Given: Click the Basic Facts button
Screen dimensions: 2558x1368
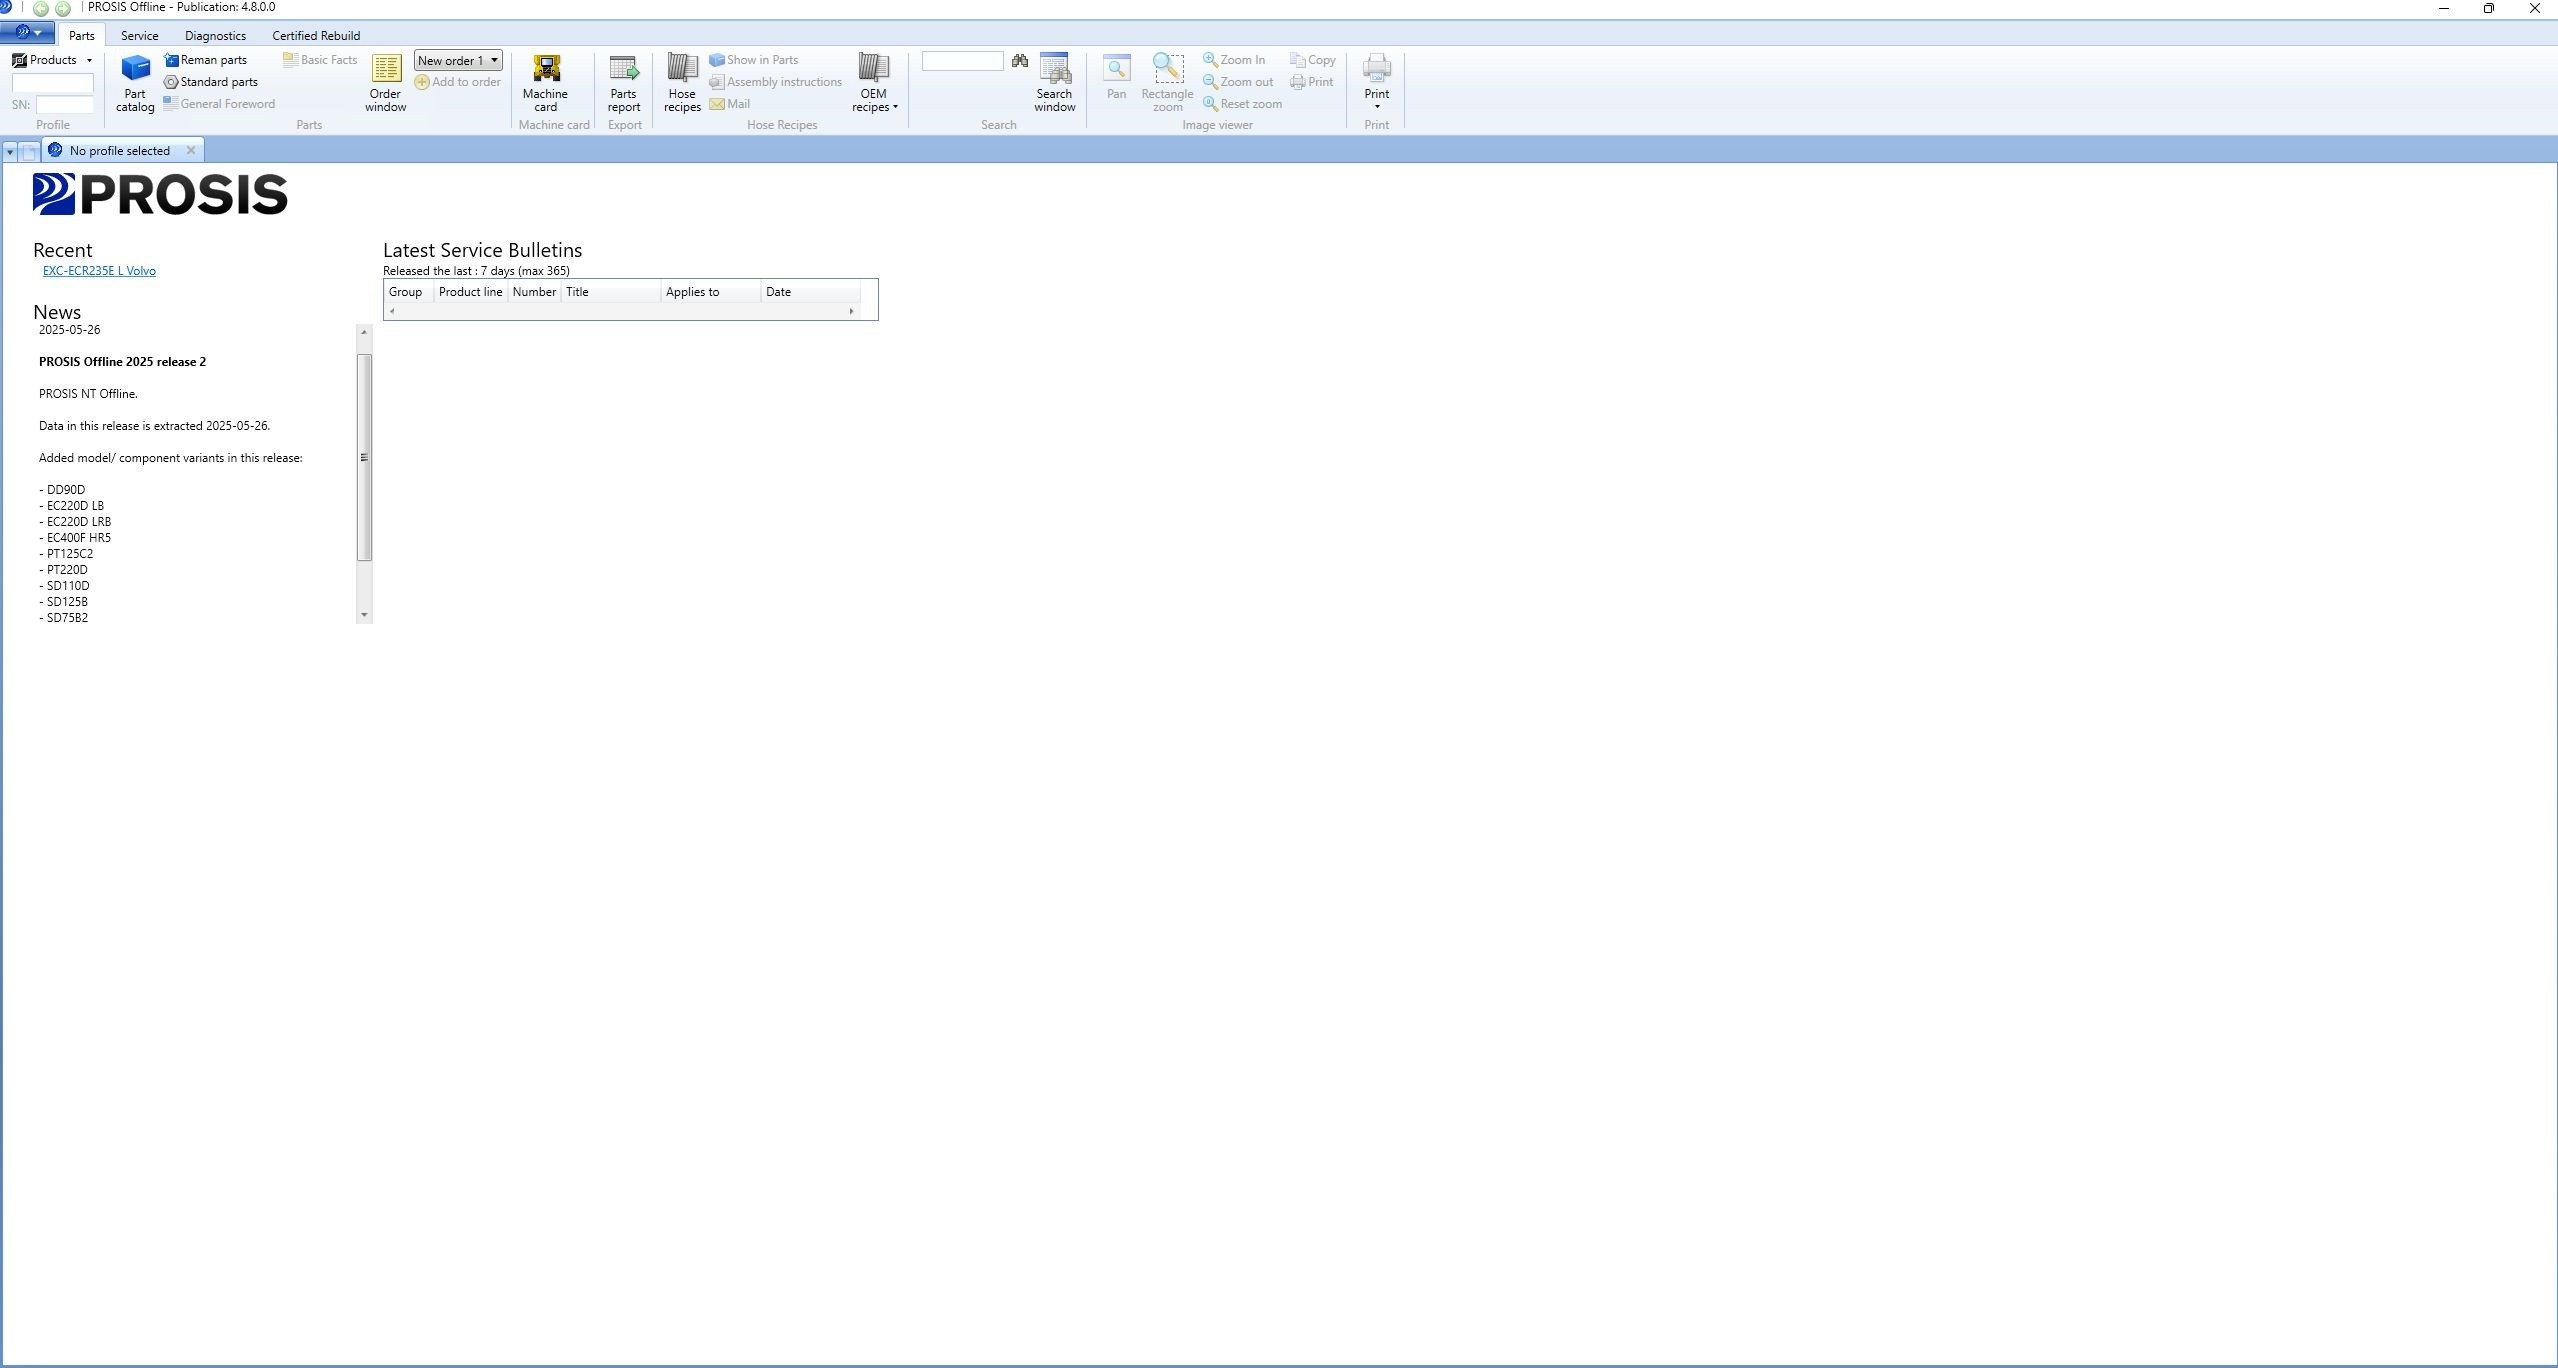Looking at the screenshot, I should (x=320, y=60).
